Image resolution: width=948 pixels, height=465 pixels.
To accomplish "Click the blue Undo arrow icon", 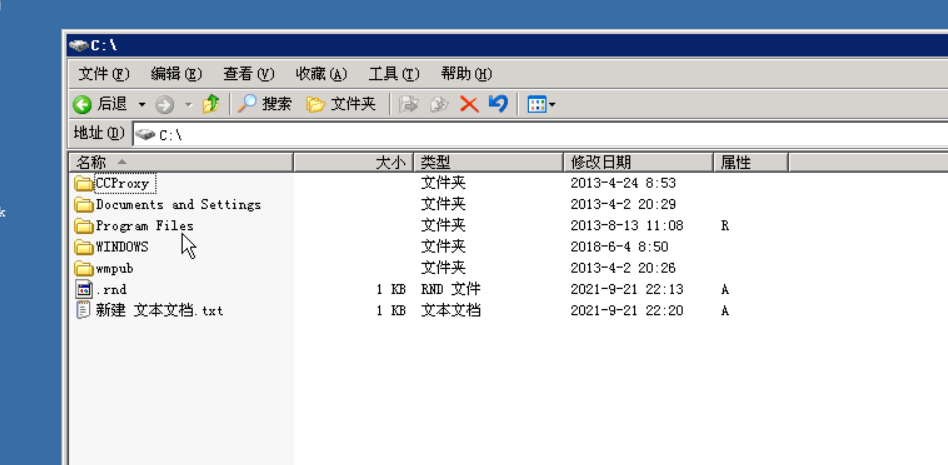I will [498, 104].
